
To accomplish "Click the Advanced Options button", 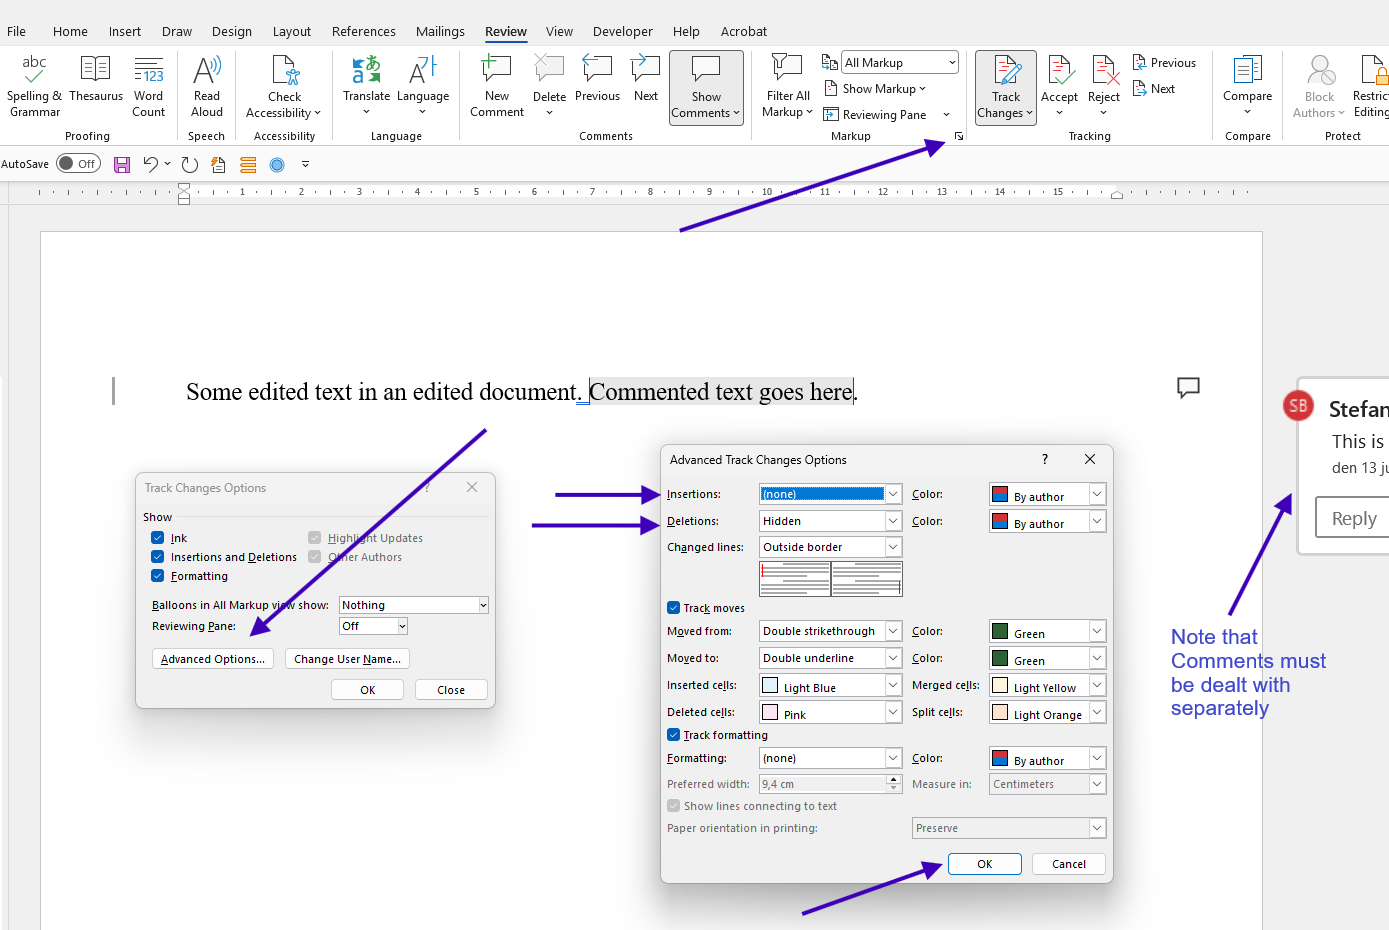I will (213, 659).
